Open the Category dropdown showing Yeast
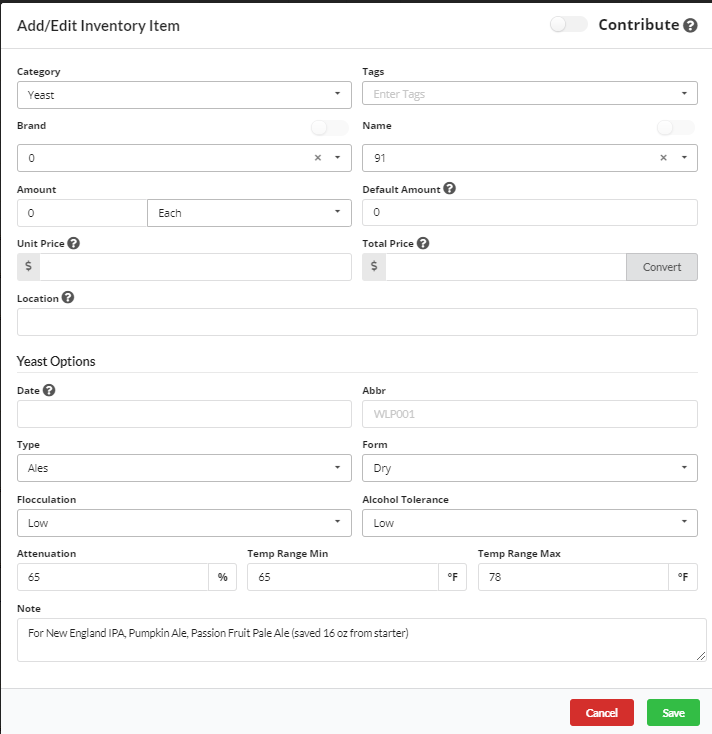Screen dimensions: 712x734 184,95
